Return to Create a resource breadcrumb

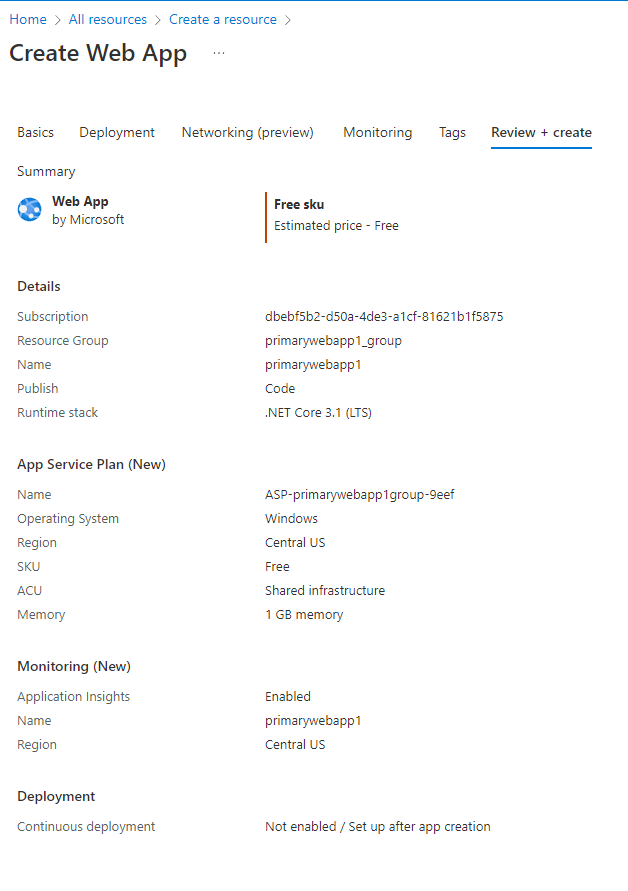(222, 19)
